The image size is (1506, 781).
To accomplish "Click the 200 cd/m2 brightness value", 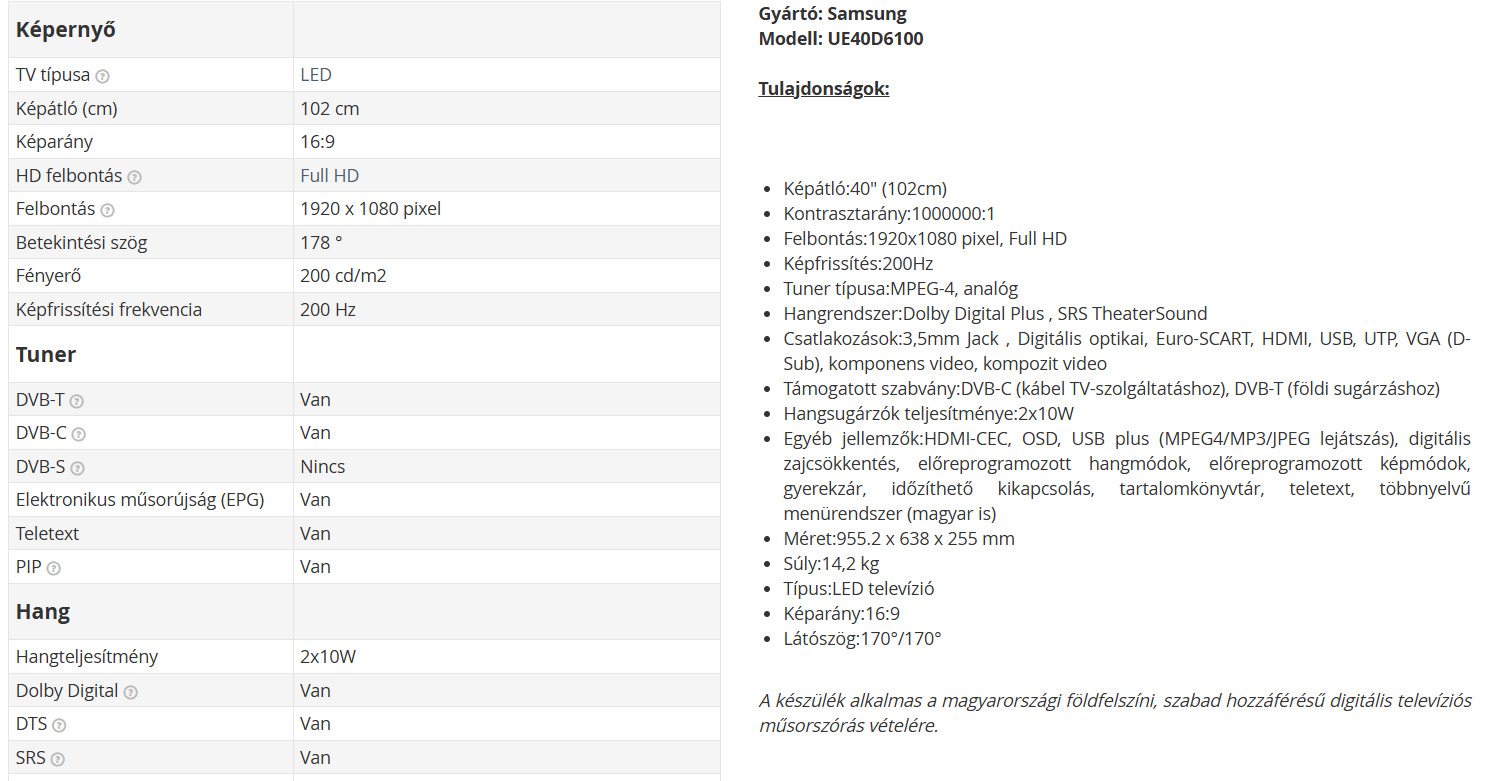I will click(x=343, y=276).
